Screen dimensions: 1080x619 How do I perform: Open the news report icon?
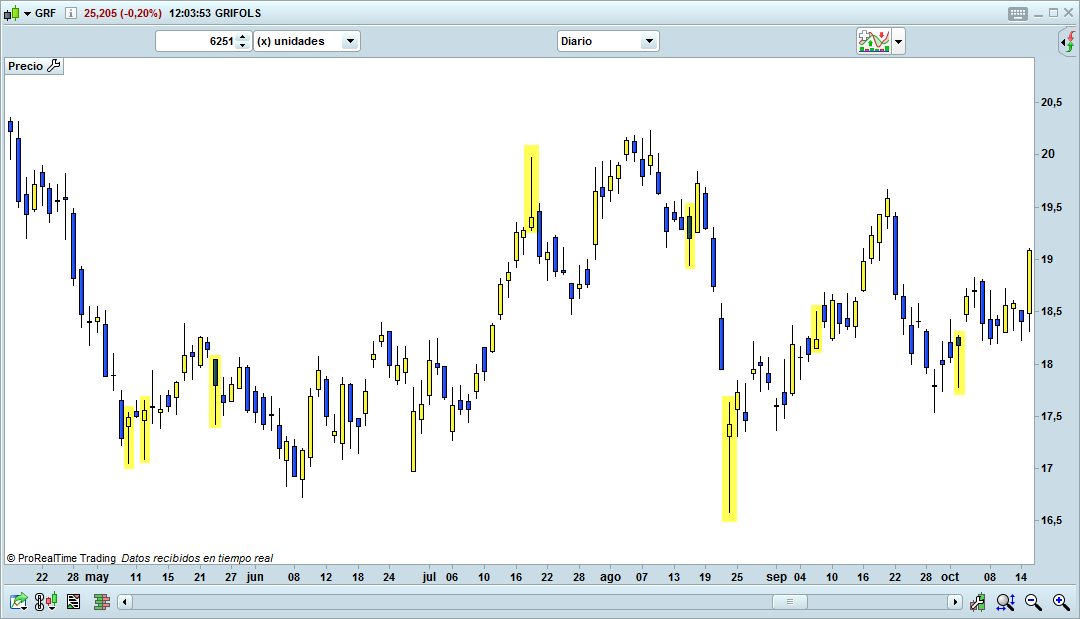click(74, 602)
